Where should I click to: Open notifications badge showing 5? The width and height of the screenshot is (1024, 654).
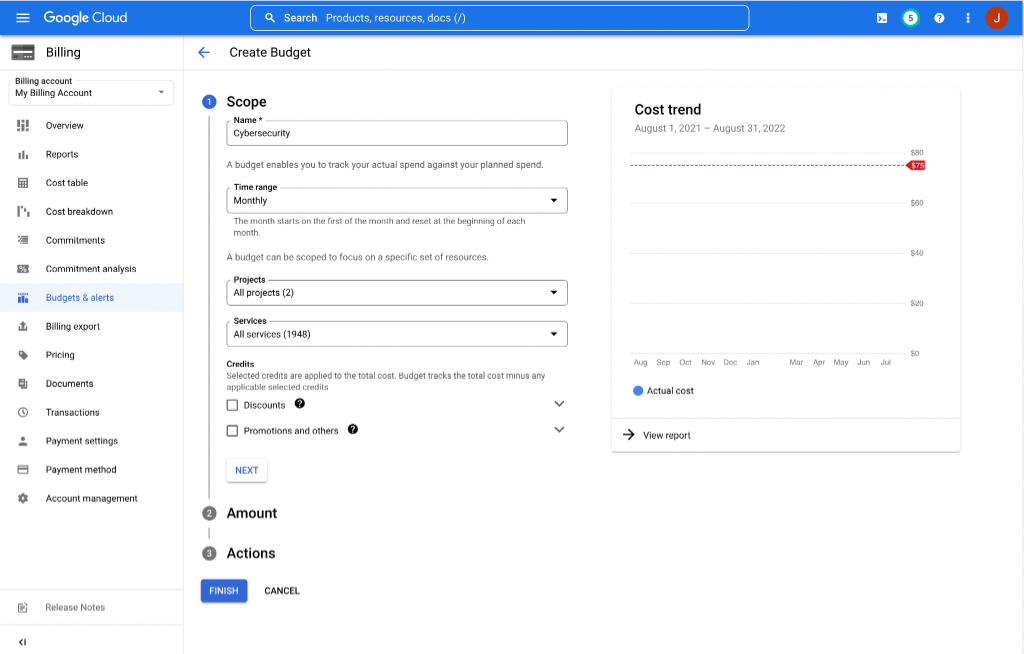tap(910, 18)
